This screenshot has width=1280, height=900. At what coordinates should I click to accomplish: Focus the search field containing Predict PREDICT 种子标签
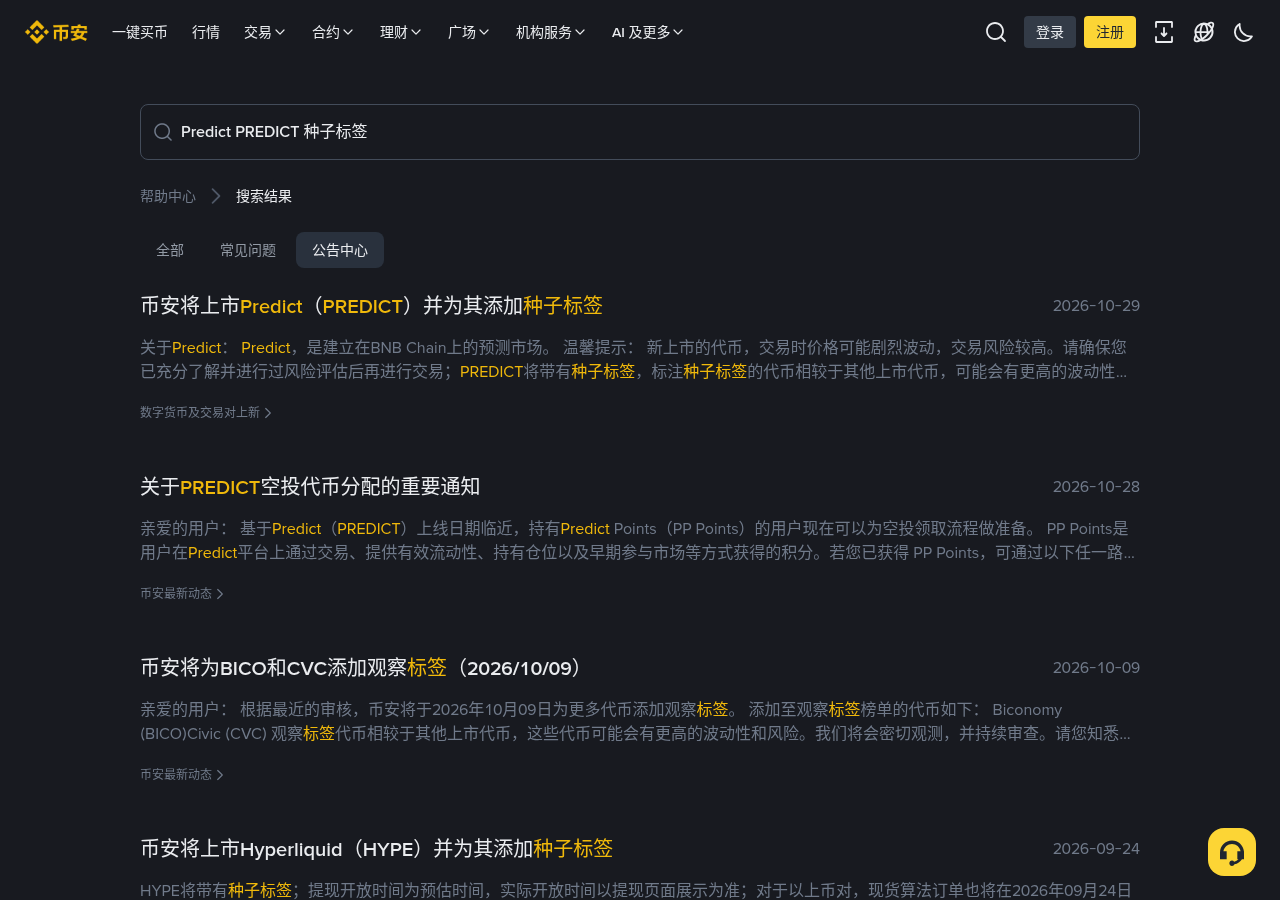(640, 132)
